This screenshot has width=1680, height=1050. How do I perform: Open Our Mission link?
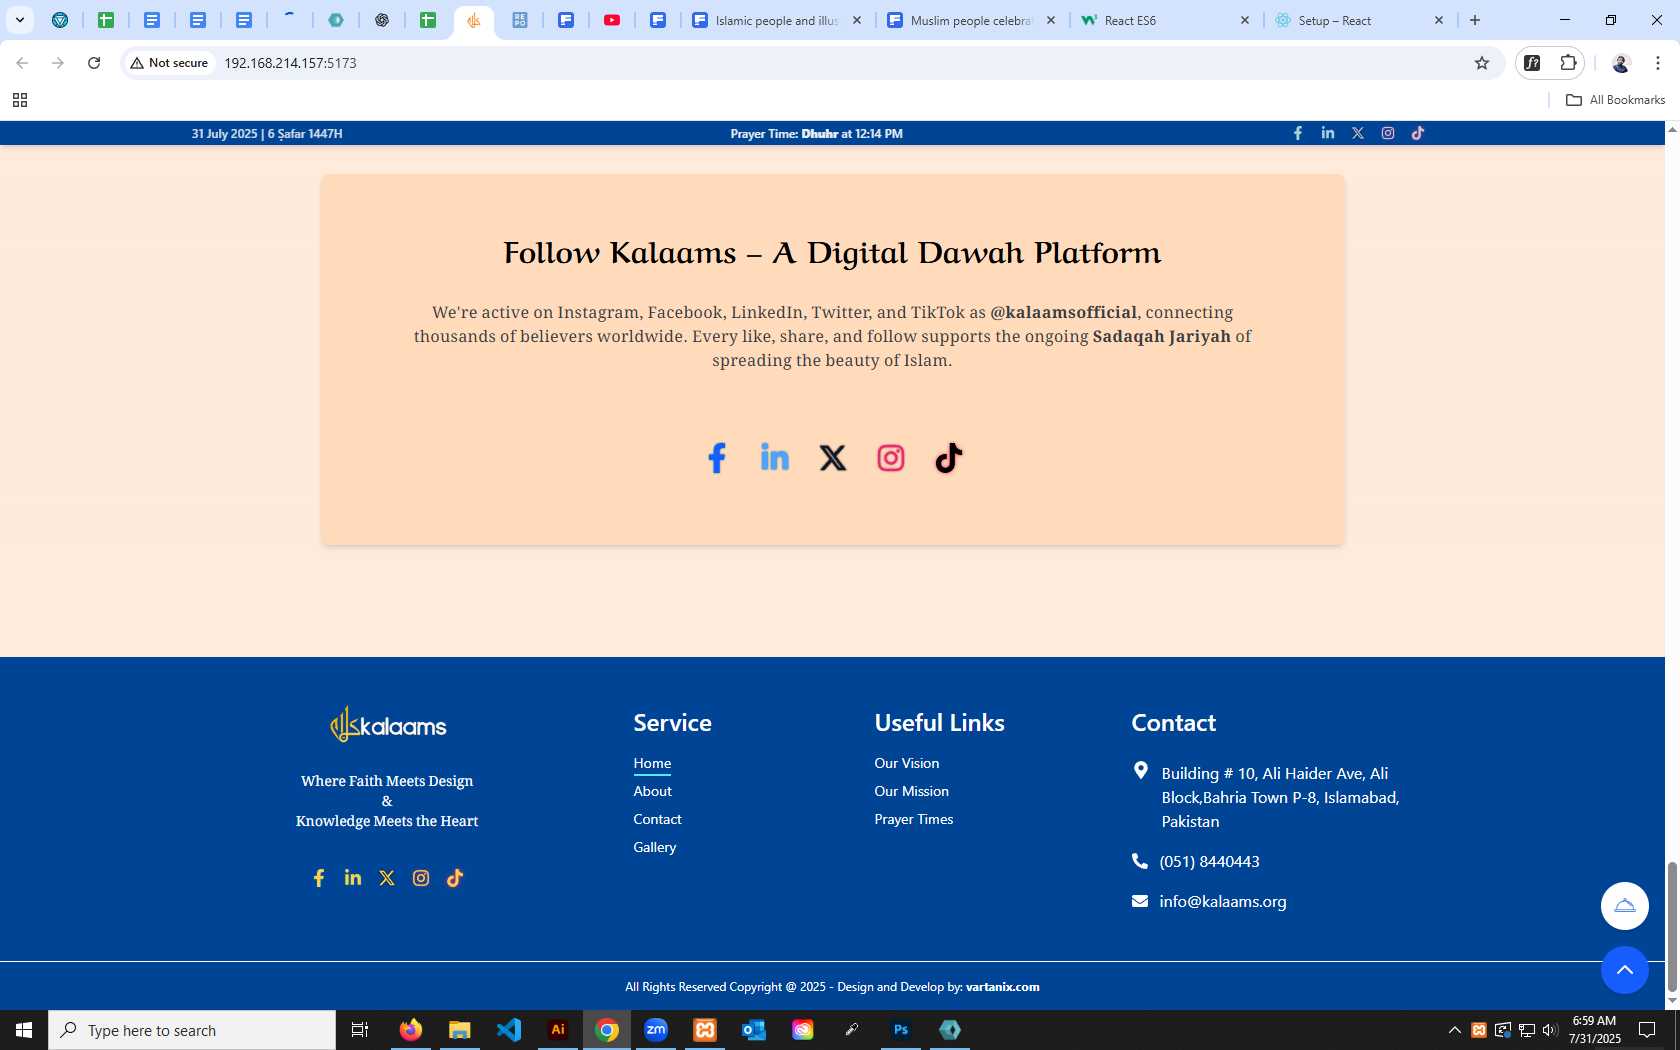tap(912, 791)
